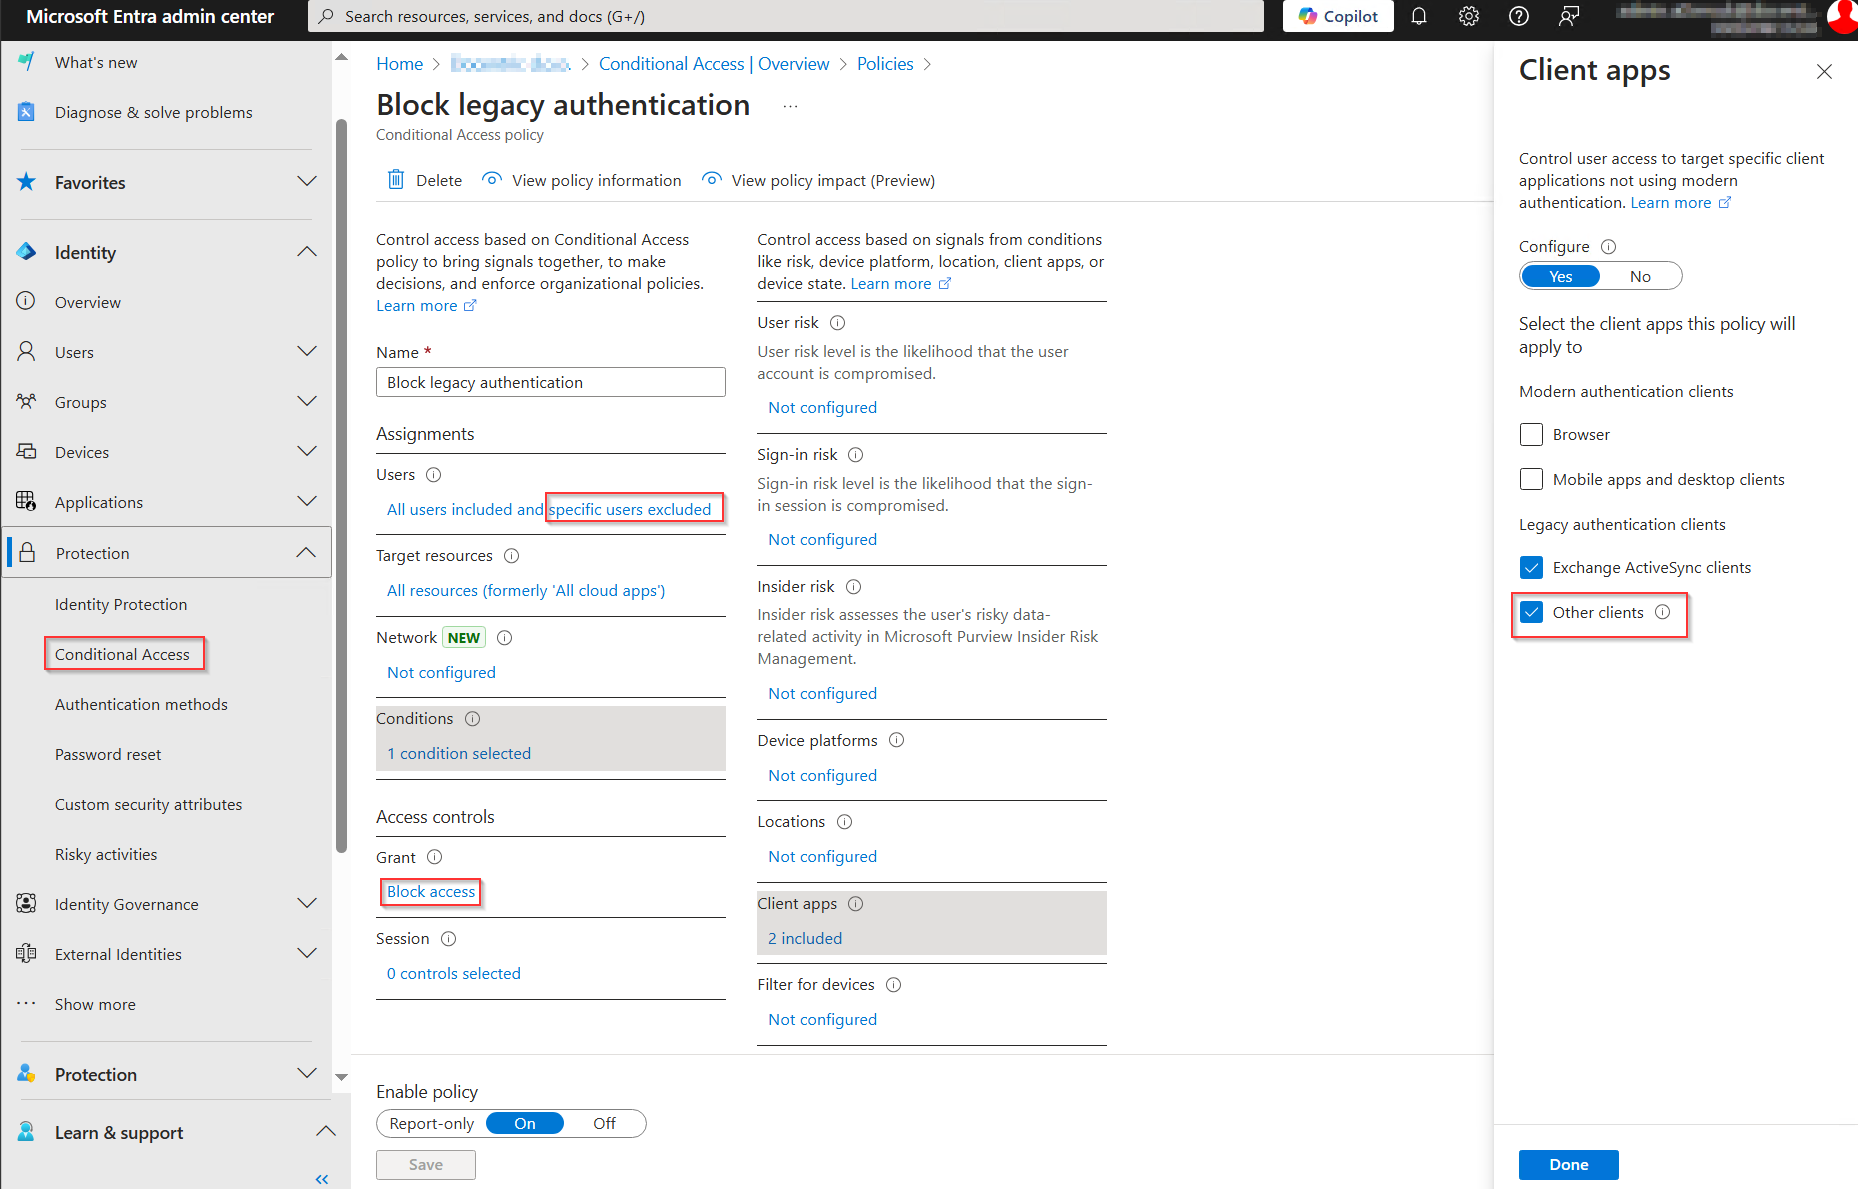
Task: Open the feedback icon in header
Action: 1569,16
